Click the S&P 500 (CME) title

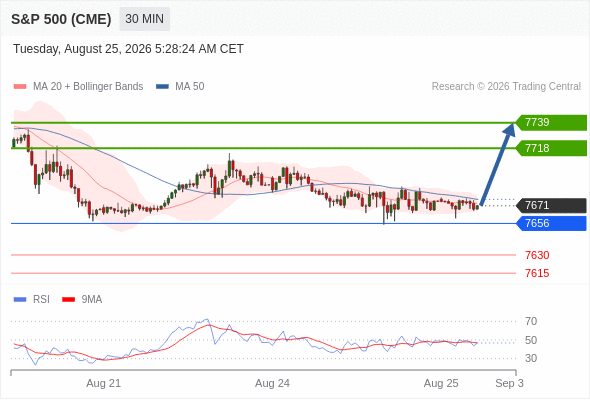(x=61, y=19)
